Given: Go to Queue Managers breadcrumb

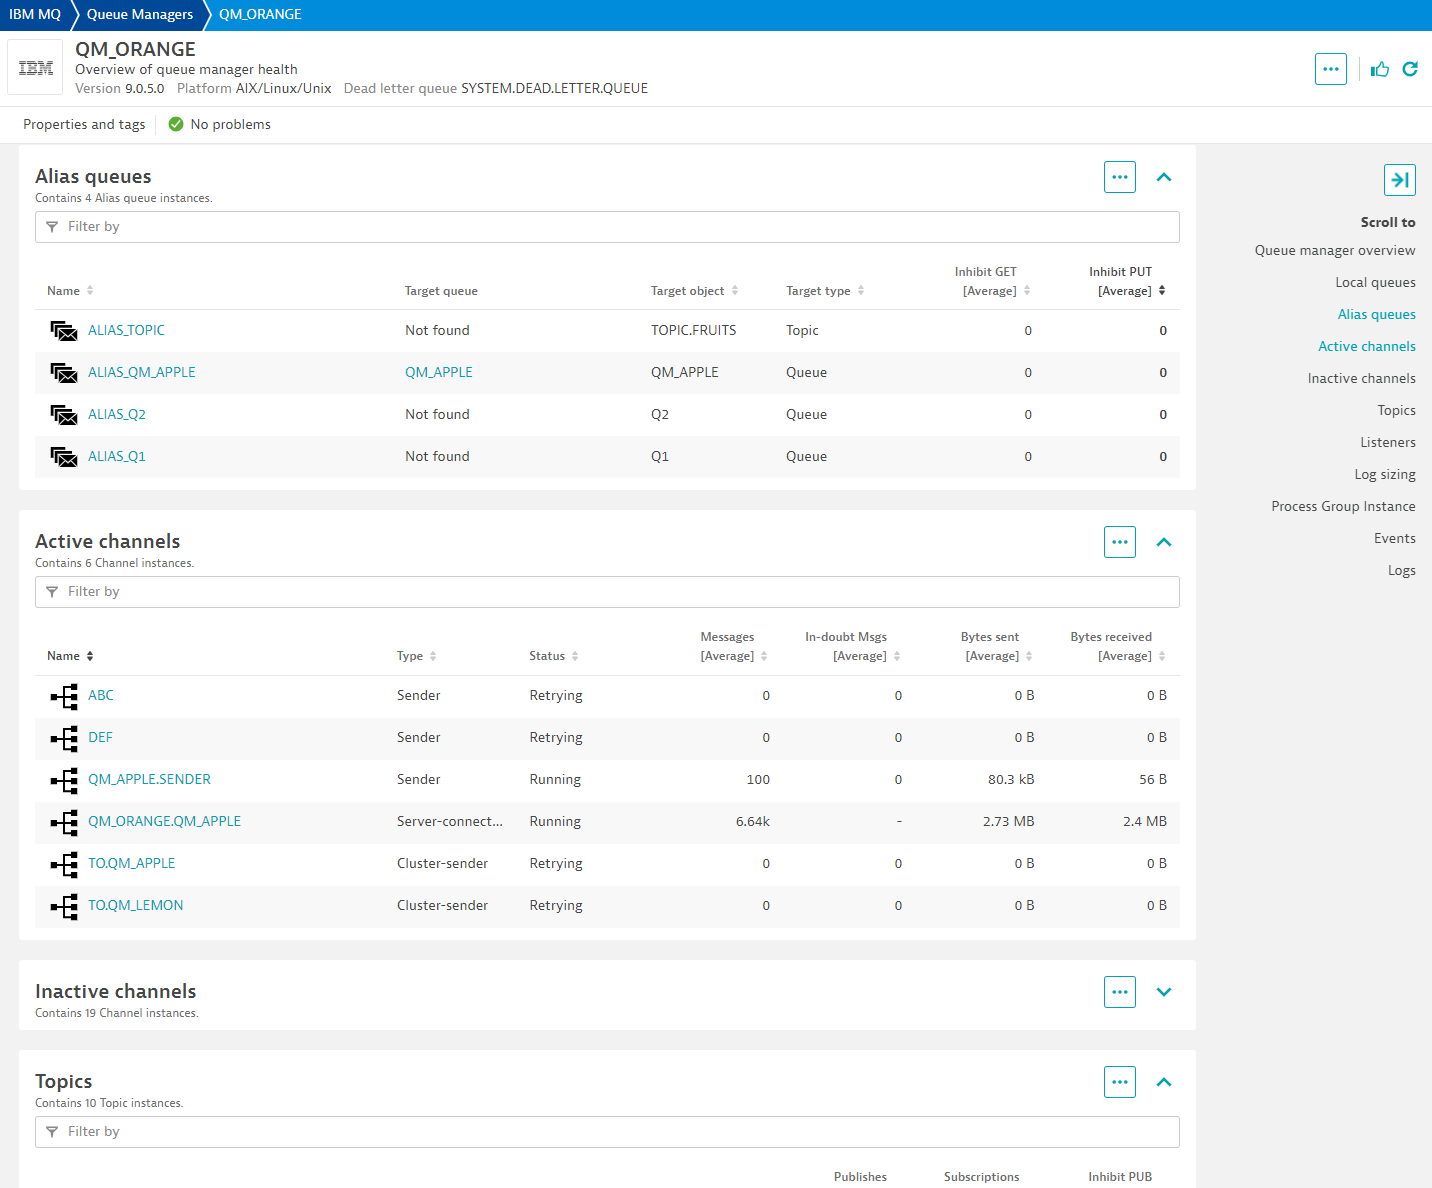Looking at the screenshot, I should point(140,15).
